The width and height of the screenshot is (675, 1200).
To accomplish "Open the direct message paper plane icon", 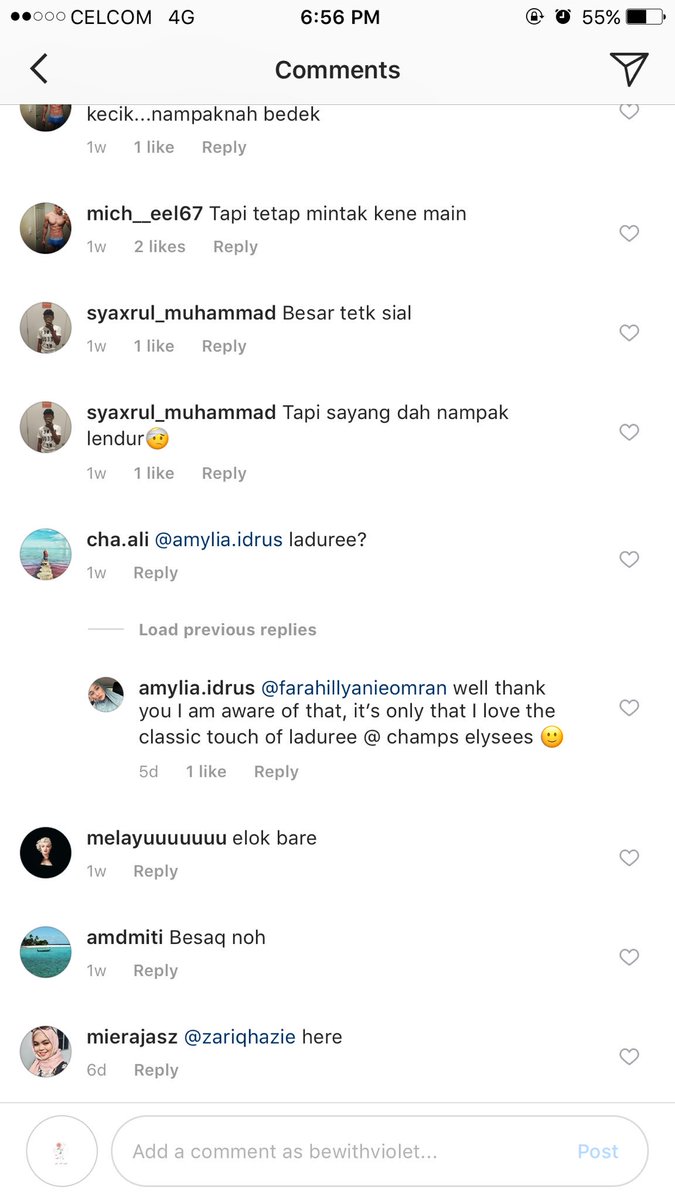I will pyautogui.click(x=629, y=68).
